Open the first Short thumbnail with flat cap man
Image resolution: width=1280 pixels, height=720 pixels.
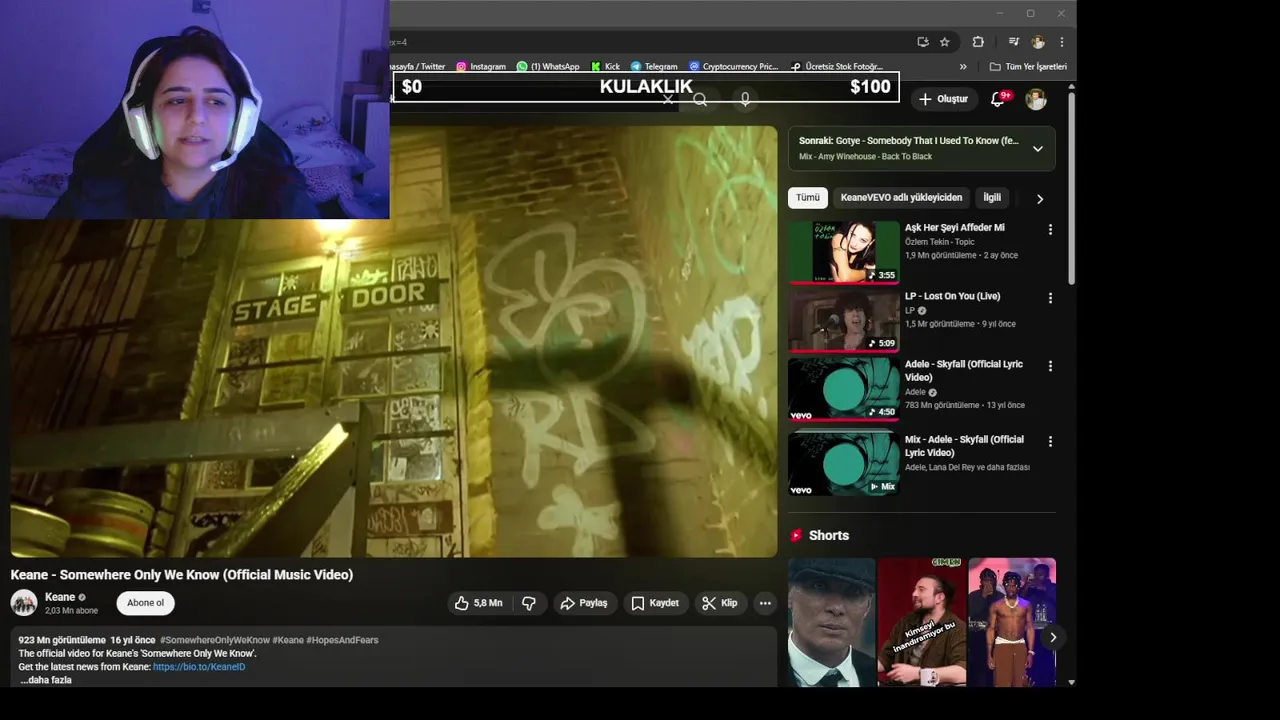(831, 622)
